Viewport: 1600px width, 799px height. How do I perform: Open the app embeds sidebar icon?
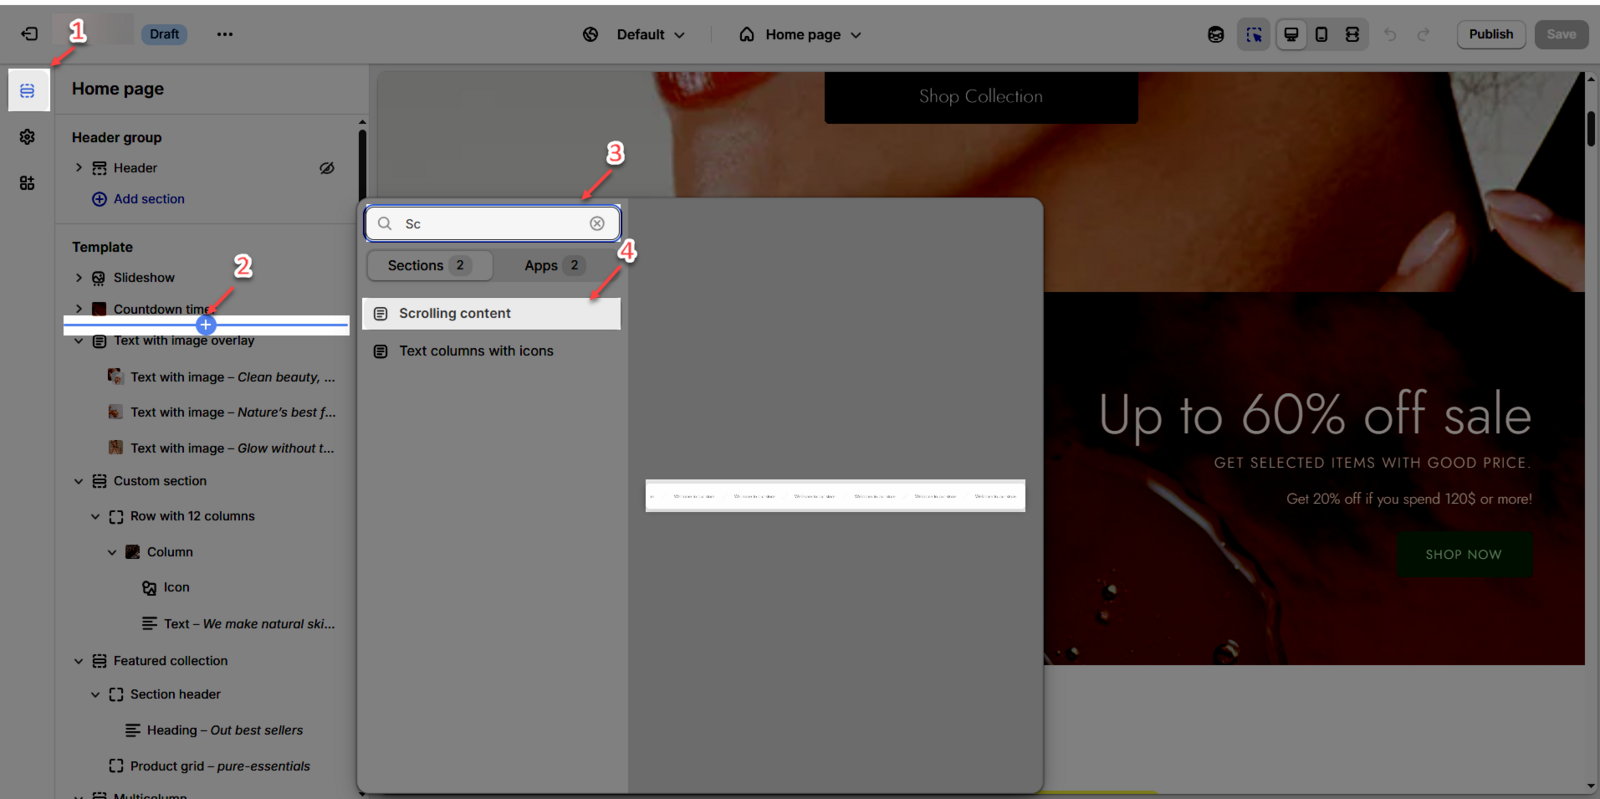(27, 183)
